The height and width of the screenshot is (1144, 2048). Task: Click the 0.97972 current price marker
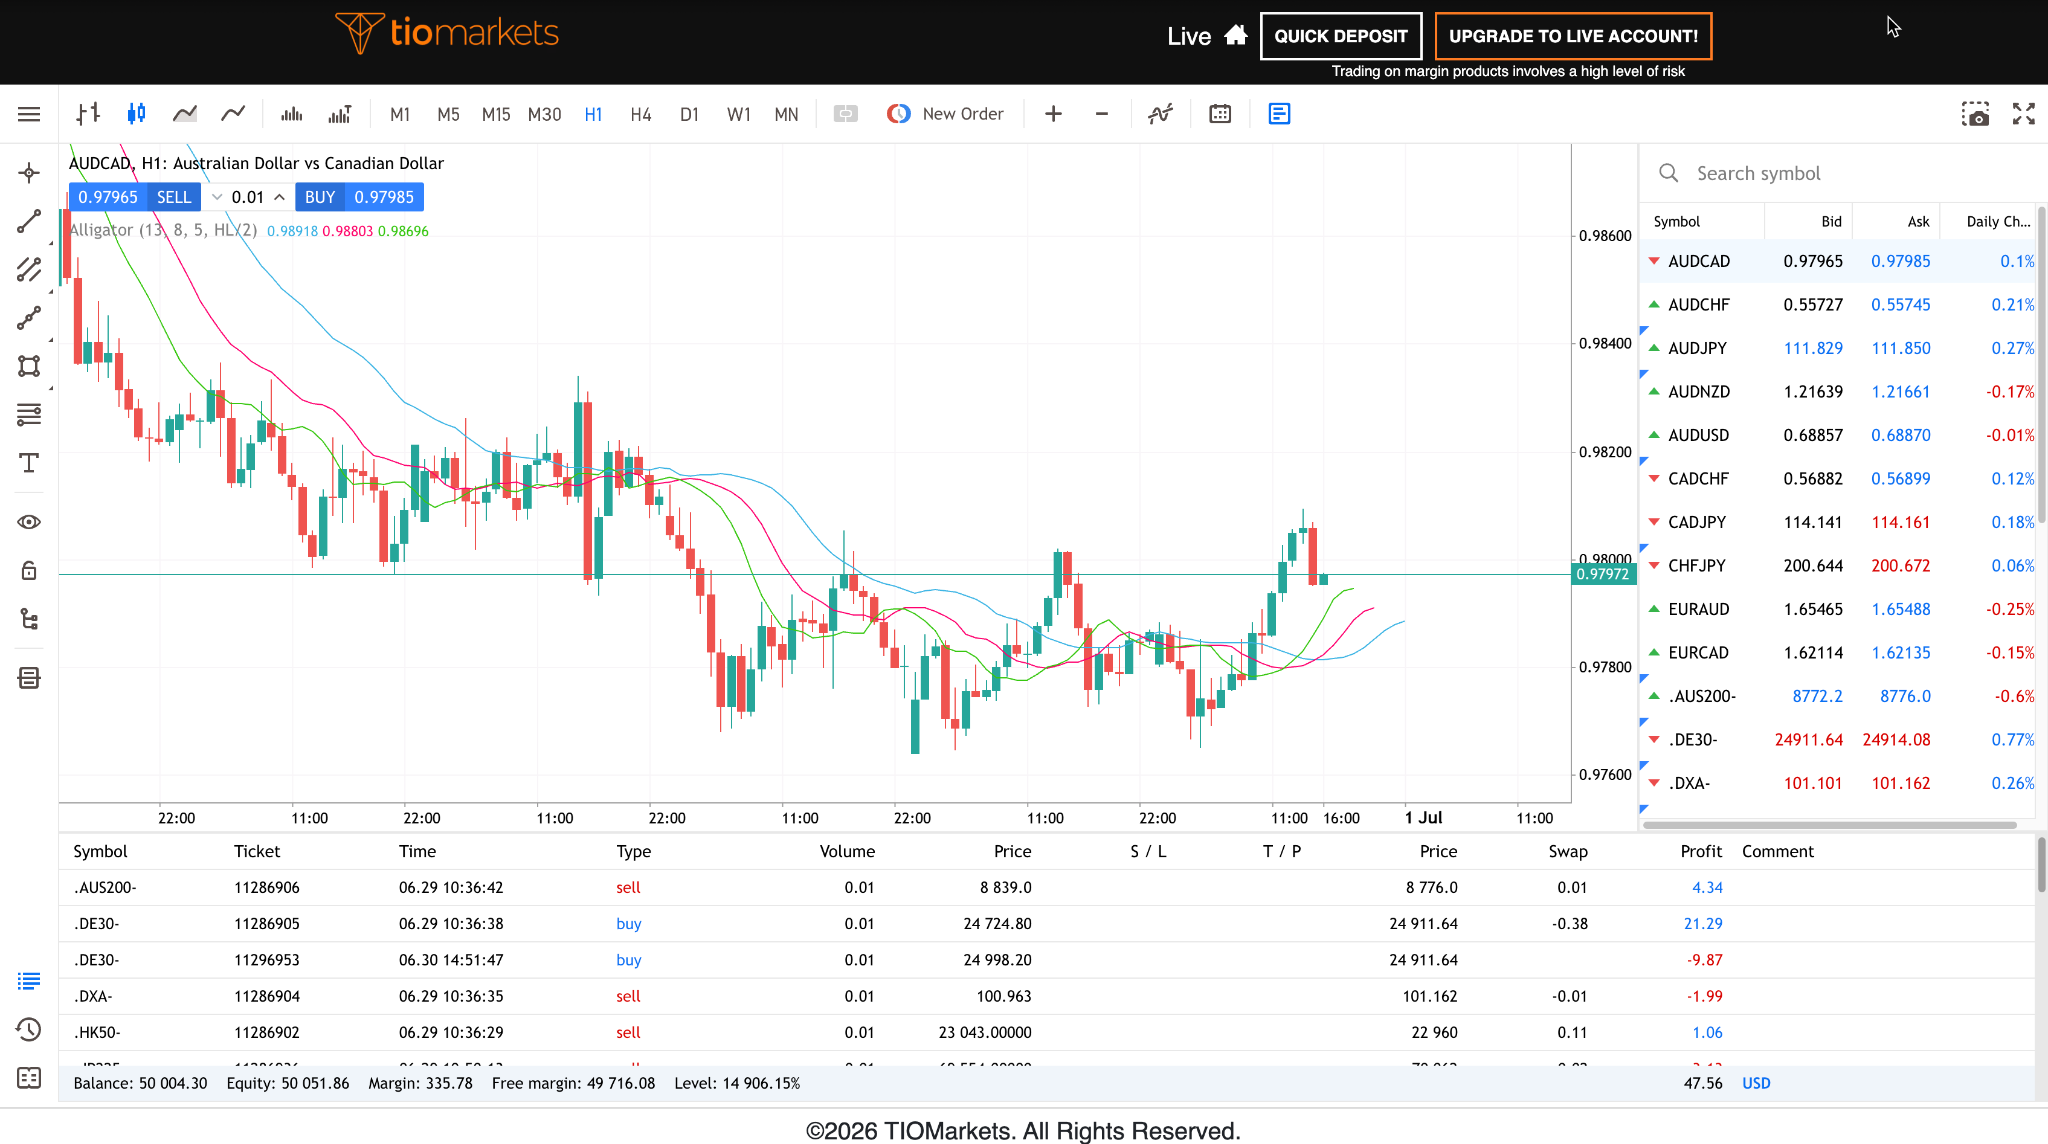1602,574
